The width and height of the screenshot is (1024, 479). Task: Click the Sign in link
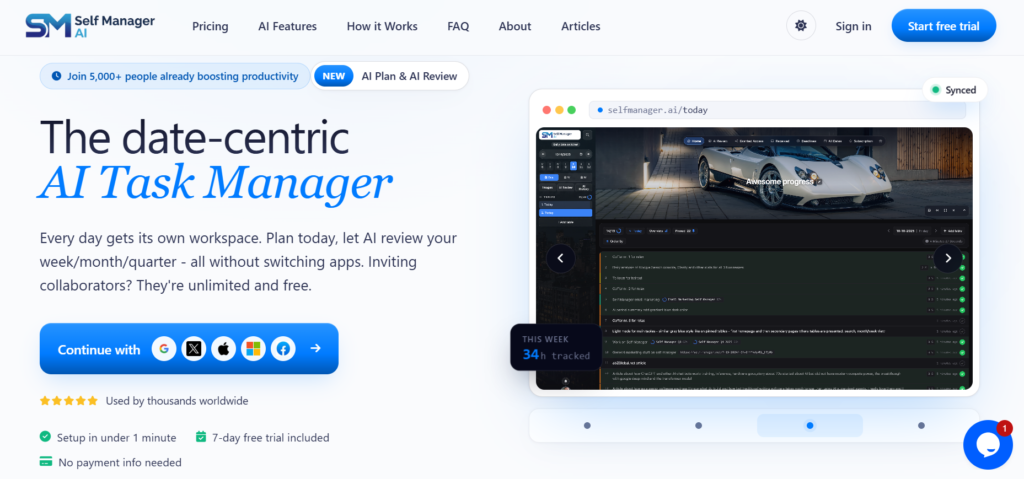[853, 26]
